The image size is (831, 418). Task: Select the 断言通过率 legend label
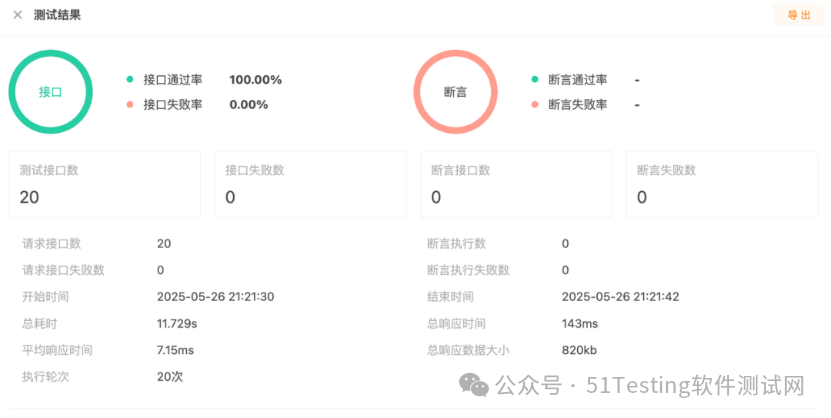click(578, 79)
